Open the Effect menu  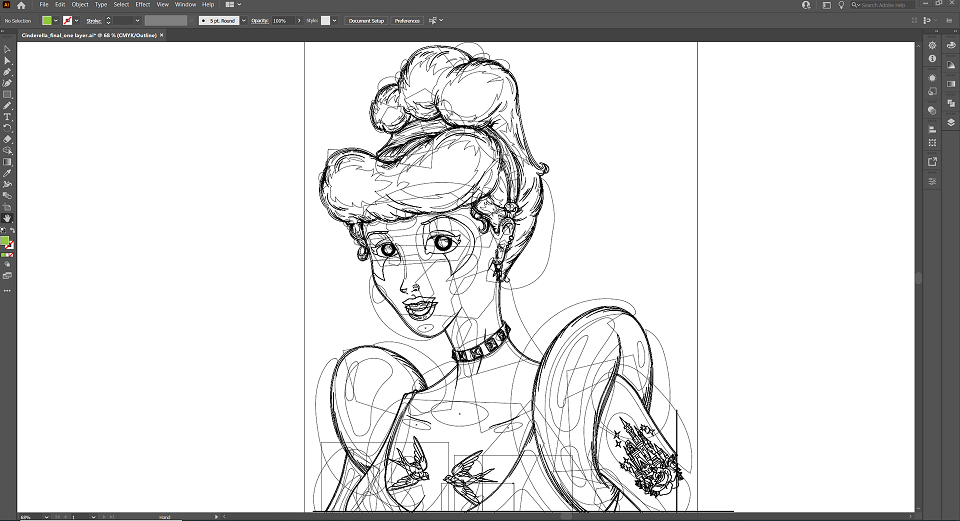143,4
